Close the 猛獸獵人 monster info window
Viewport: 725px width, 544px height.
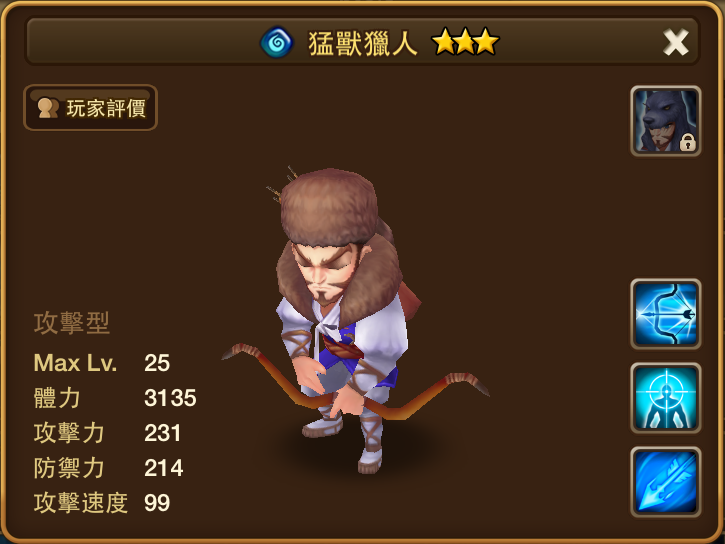pyautogui.click(x=676, y=43)
